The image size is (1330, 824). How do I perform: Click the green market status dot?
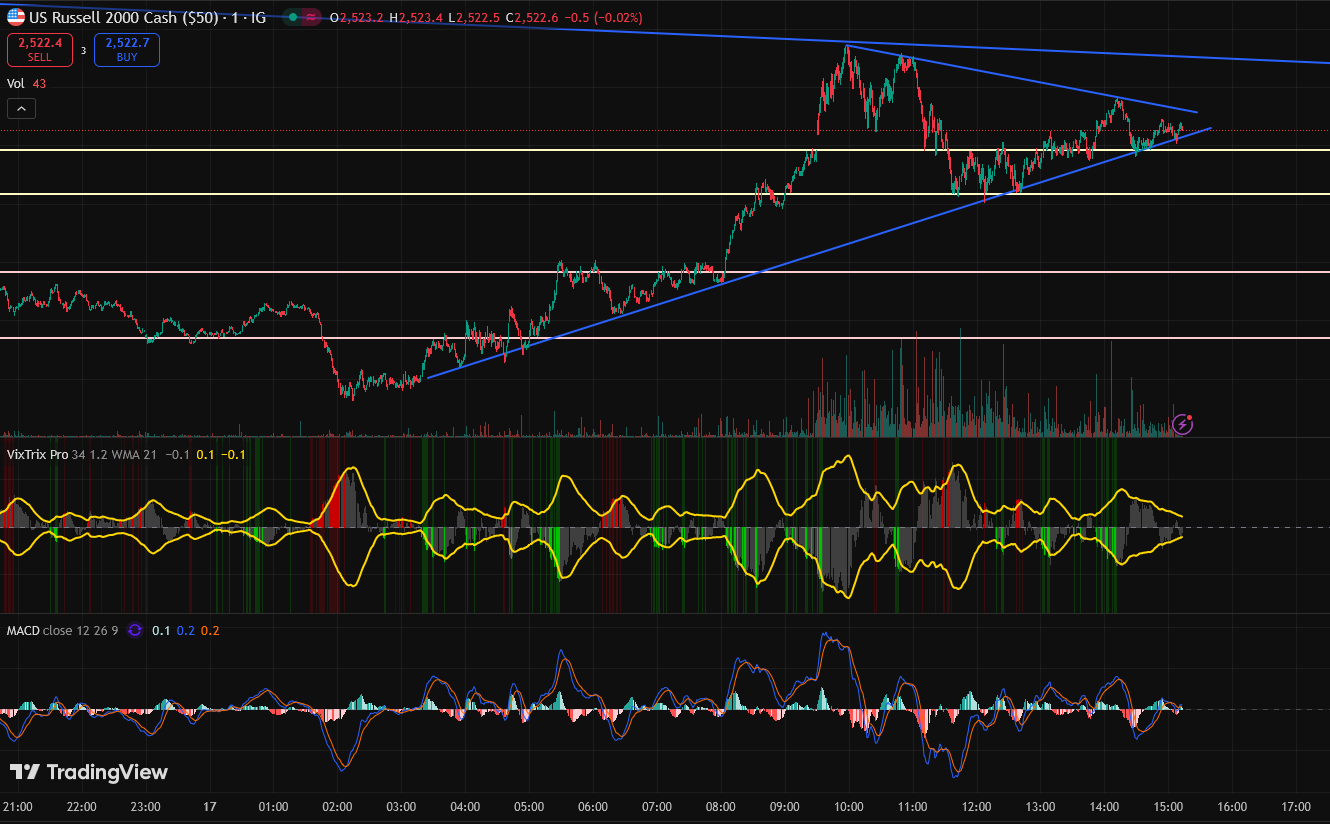pyautogui.click(x=292, y=18)
